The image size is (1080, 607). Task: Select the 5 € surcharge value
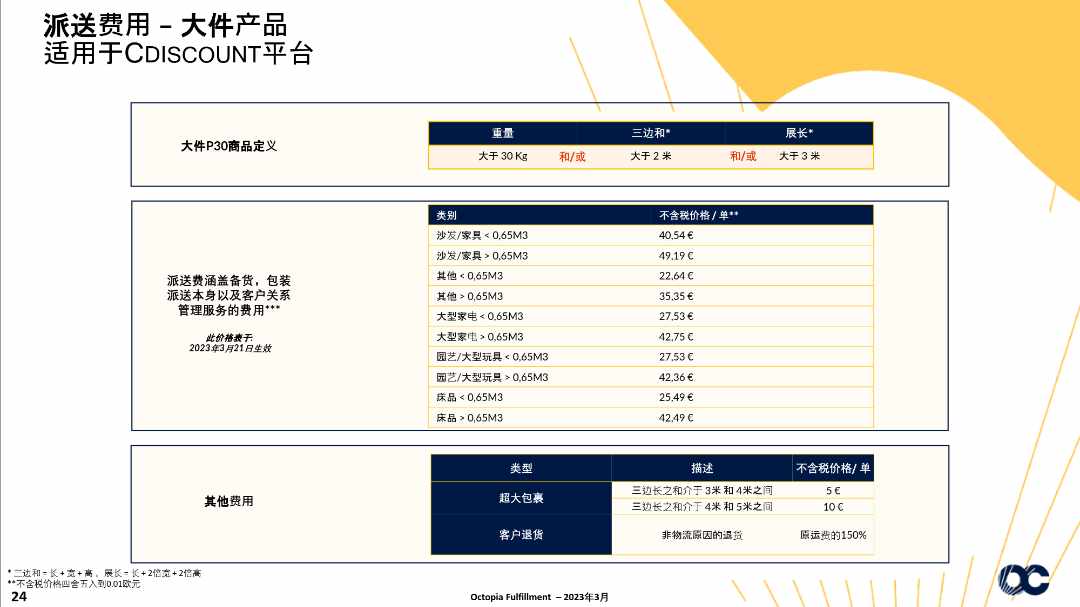pos(833,491)
